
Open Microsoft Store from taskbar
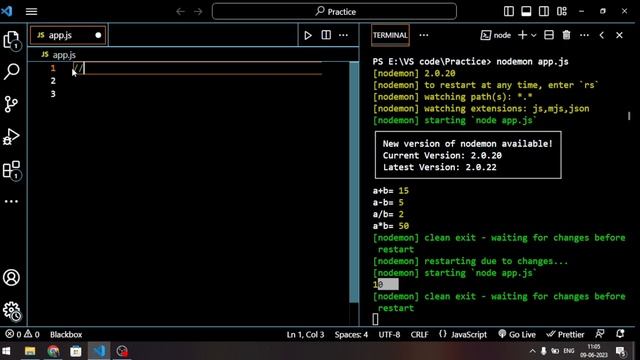tap(76, 351)
